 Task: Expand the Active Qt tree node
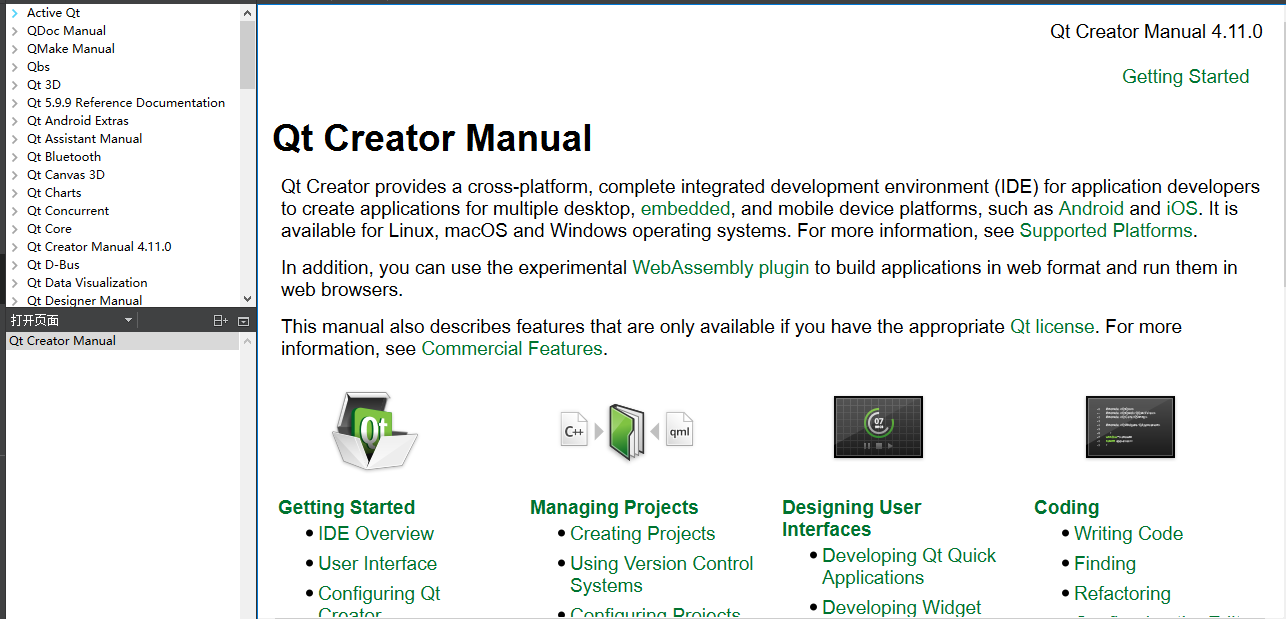tap(15, 13)
